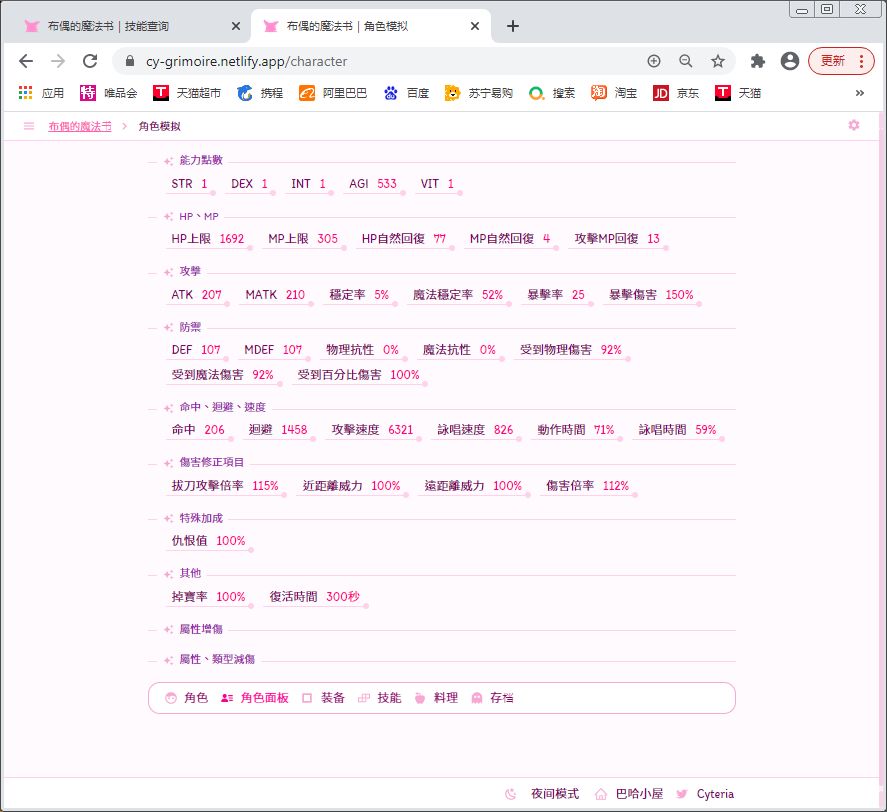
Task: Select the 料理 tab in bottom bar
Action: tap(436, 698)
